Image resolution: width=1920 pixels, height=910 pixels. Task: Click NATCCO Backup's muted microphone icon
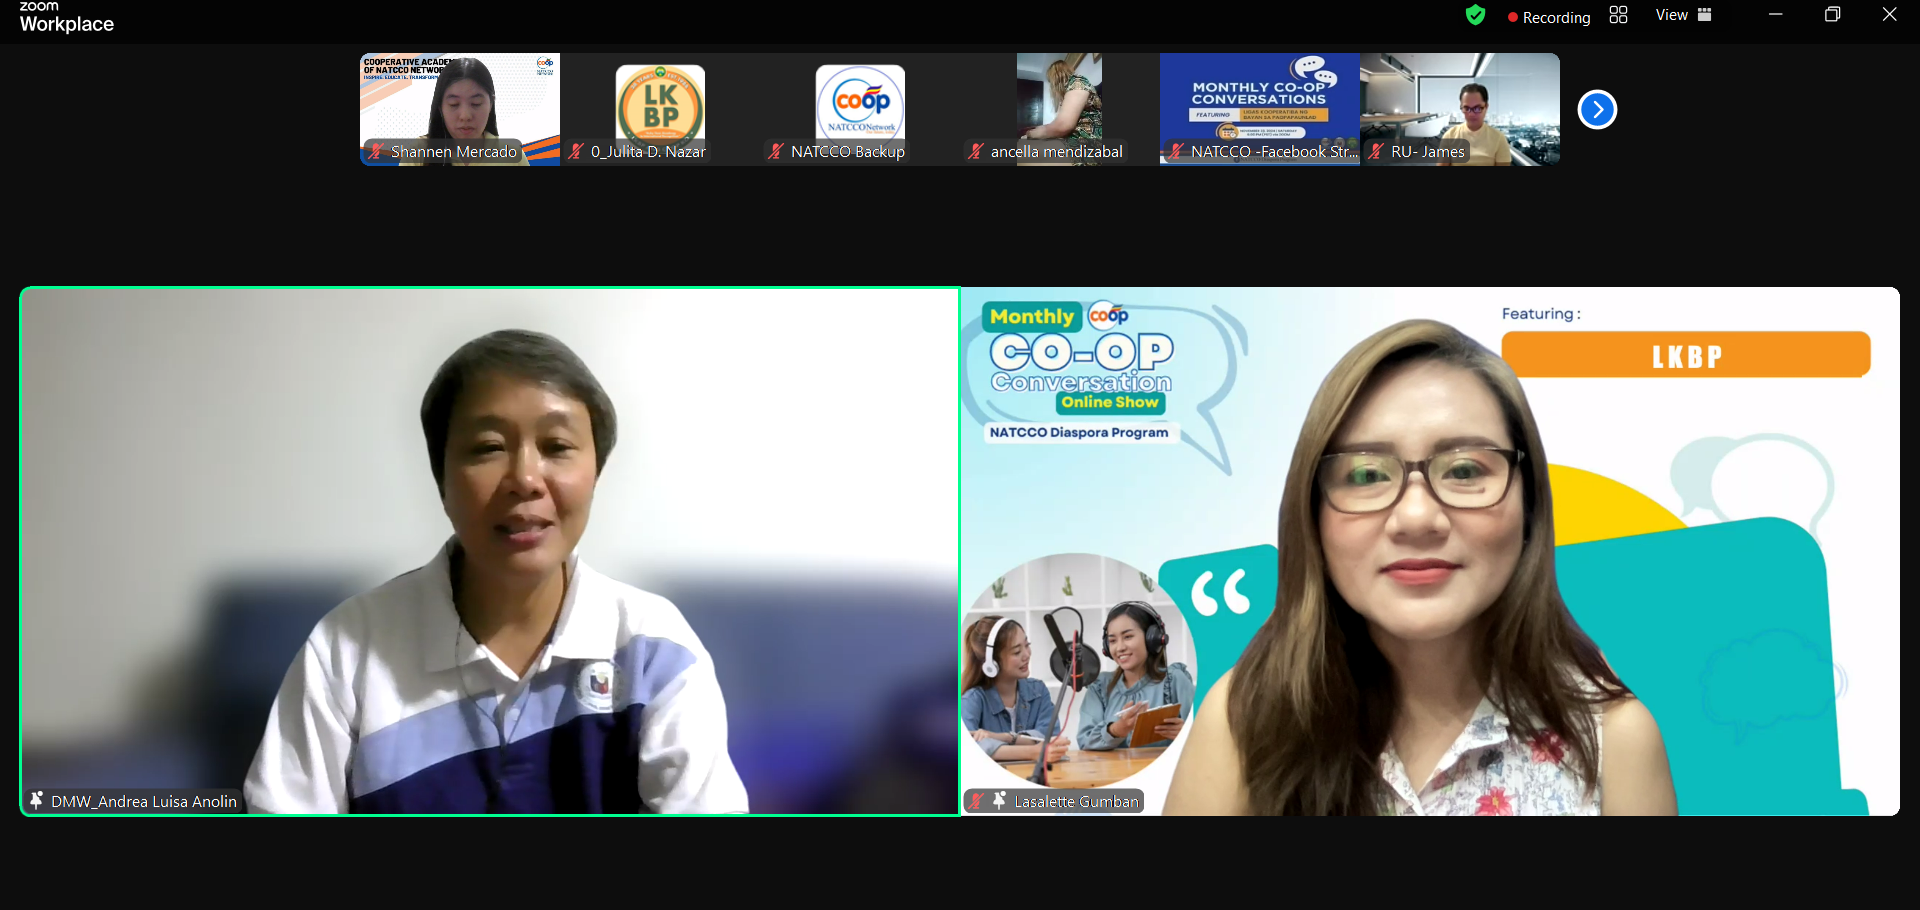(x=776, y=152)
